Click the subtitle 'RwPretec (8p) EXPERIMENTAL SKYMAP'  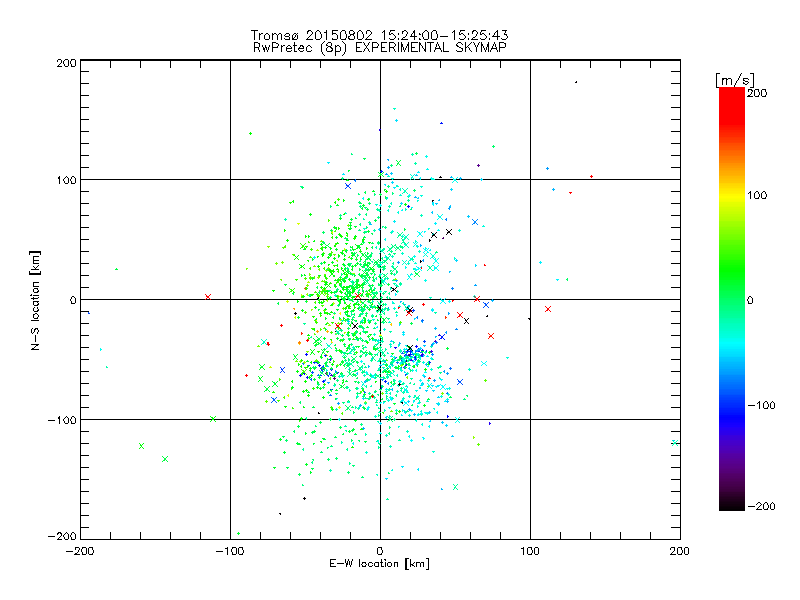tap(380, 48)
